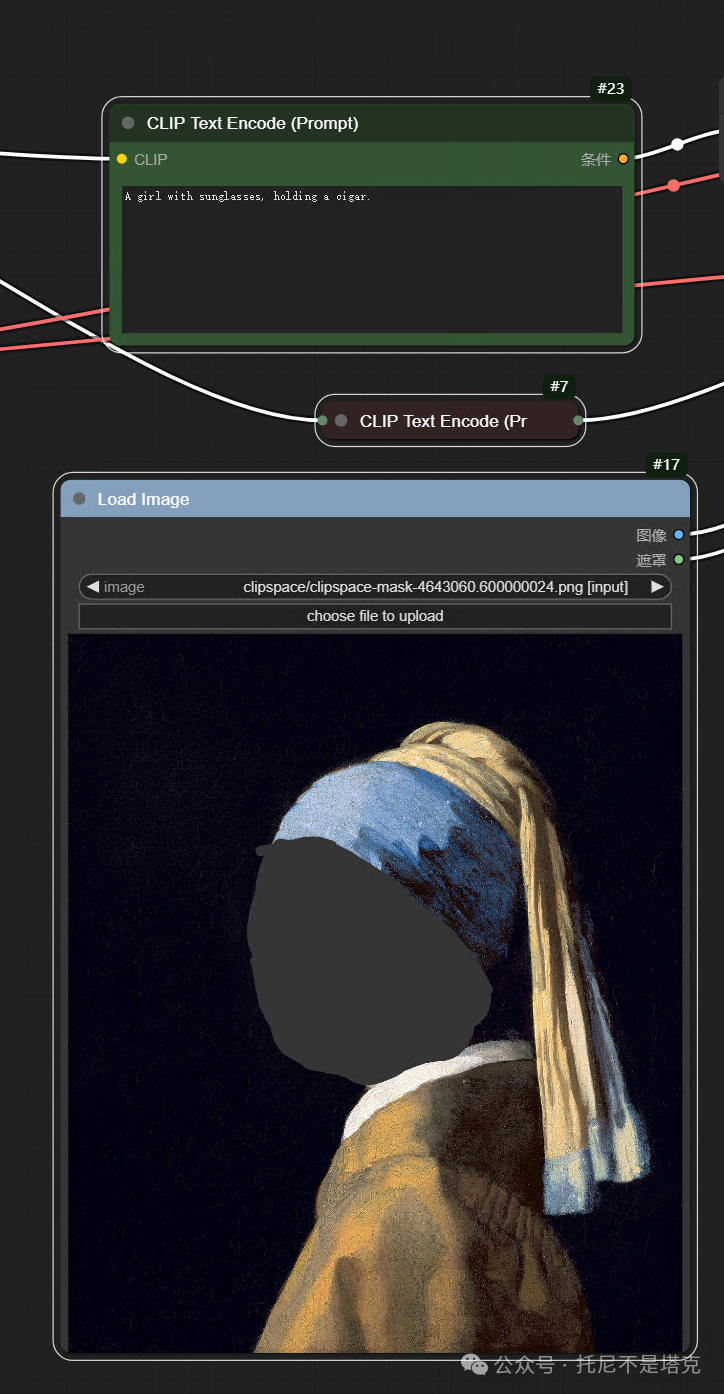The width and height of the screenshot is (724, 1394).
Task: Click the blue 图像 output socket
Action: click(679, 535)
